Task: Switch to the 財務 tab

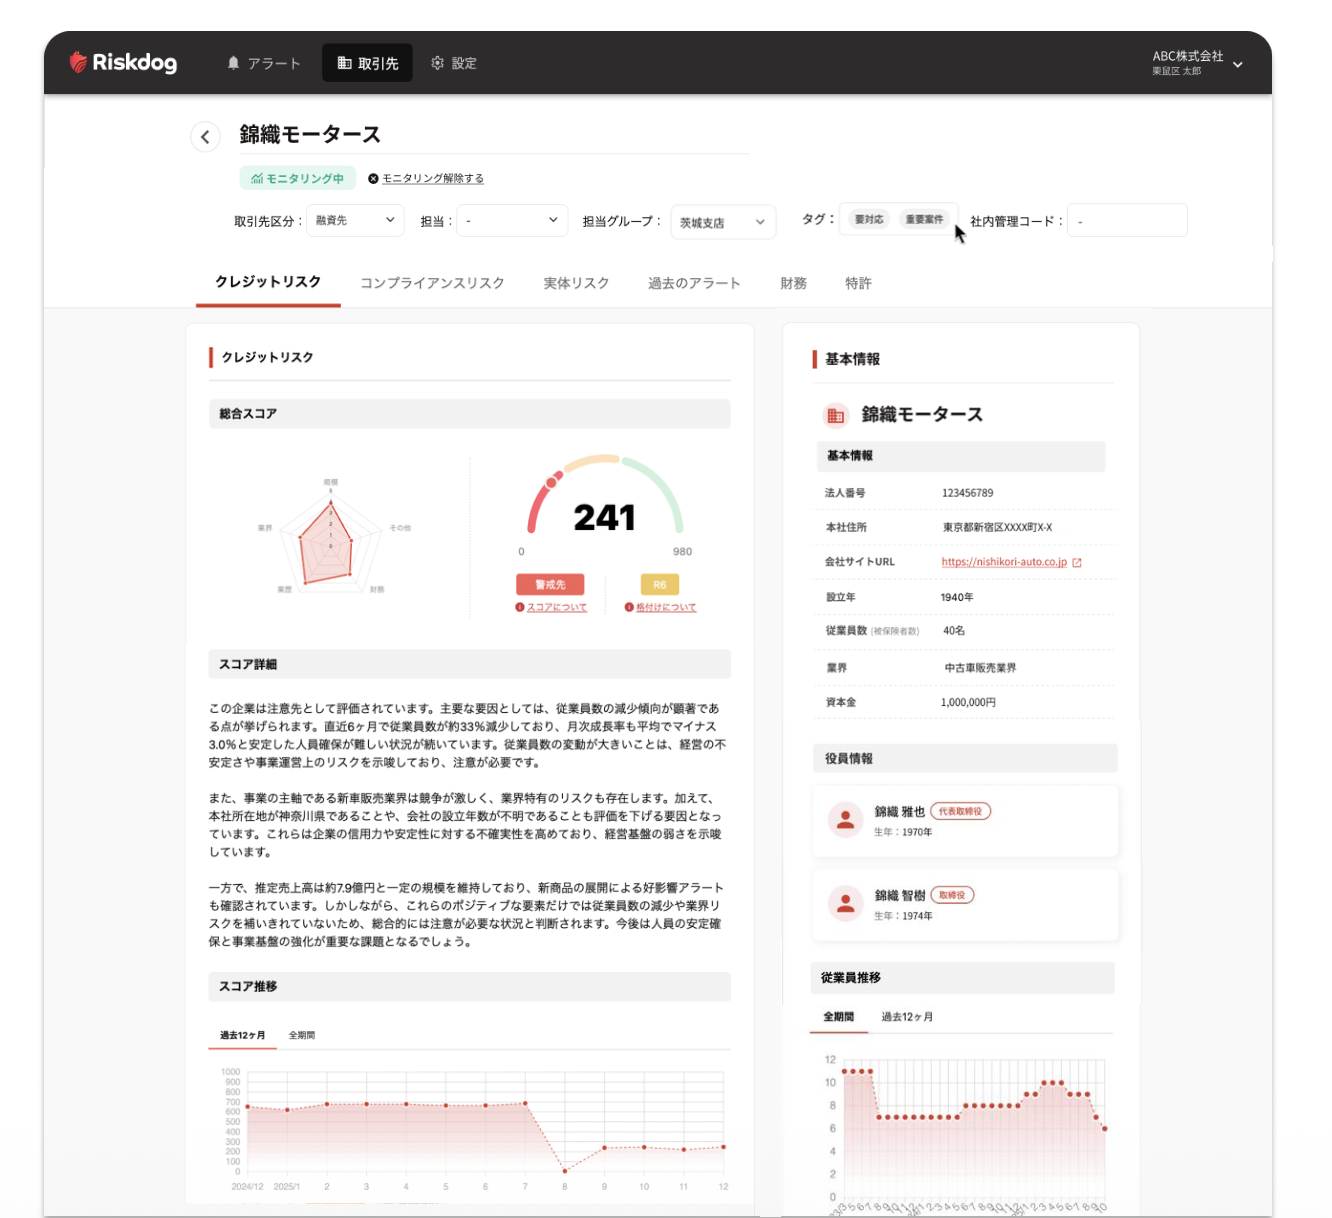Action: 792,283
